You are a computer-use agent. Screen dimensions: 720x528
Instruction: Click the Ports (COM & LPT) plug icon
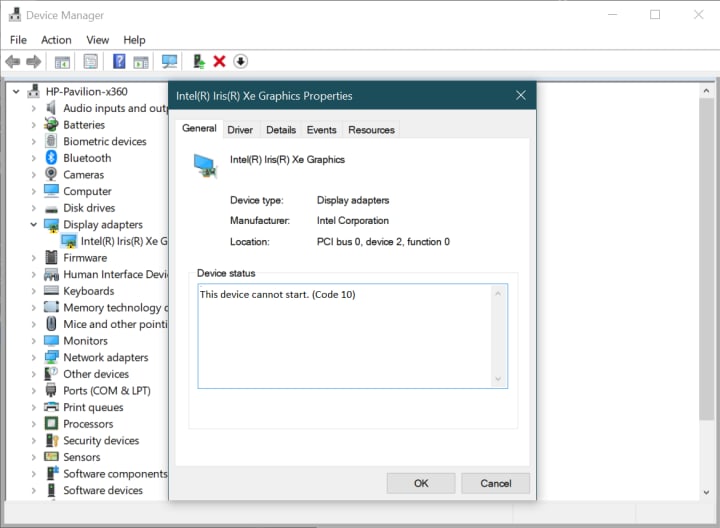(51, 390)
